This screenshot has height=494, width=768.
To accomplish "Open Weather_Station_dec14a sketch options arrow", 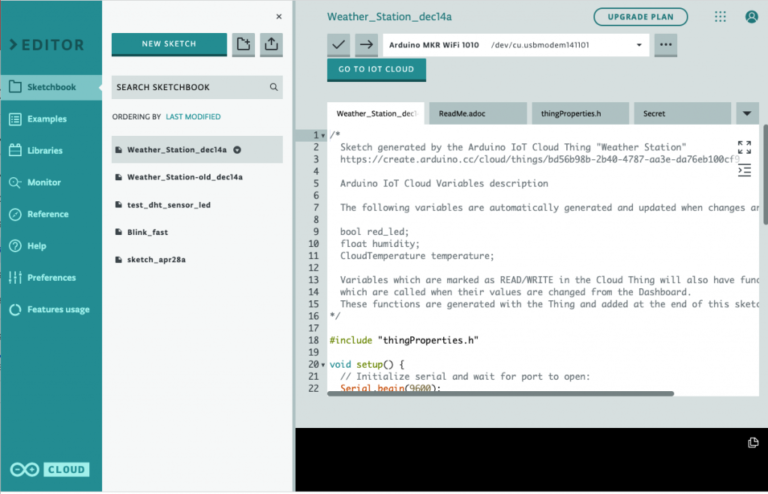I will 237,150.
